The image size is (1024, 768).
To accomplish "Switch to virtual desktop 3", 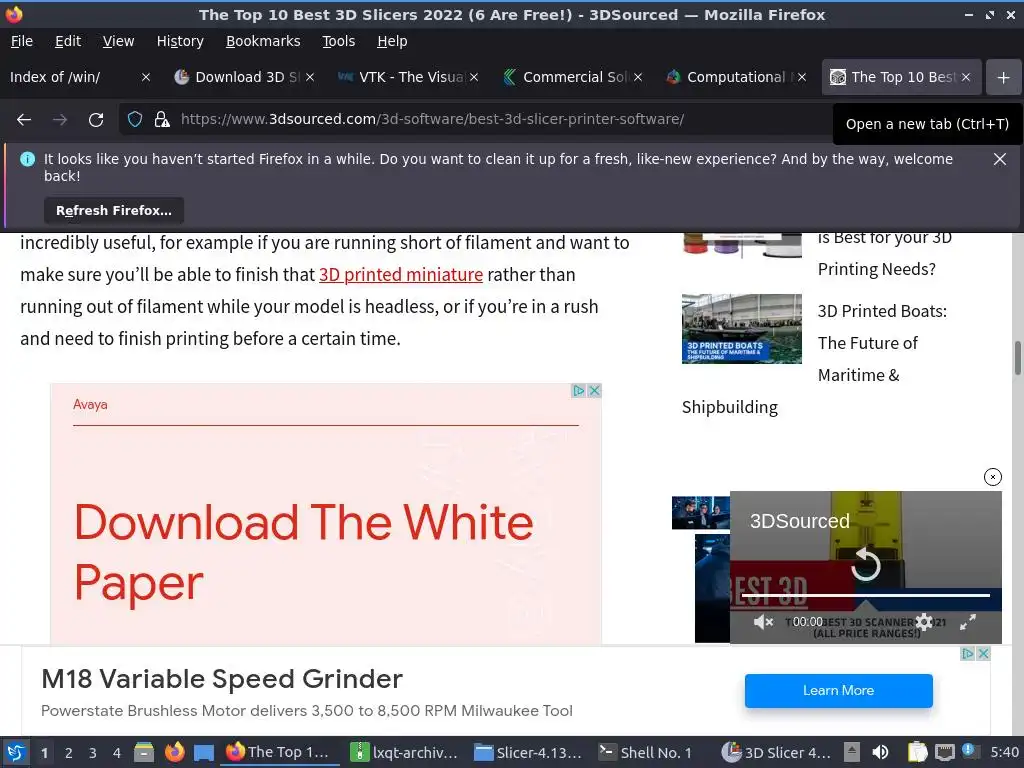I will pos(93,753).
